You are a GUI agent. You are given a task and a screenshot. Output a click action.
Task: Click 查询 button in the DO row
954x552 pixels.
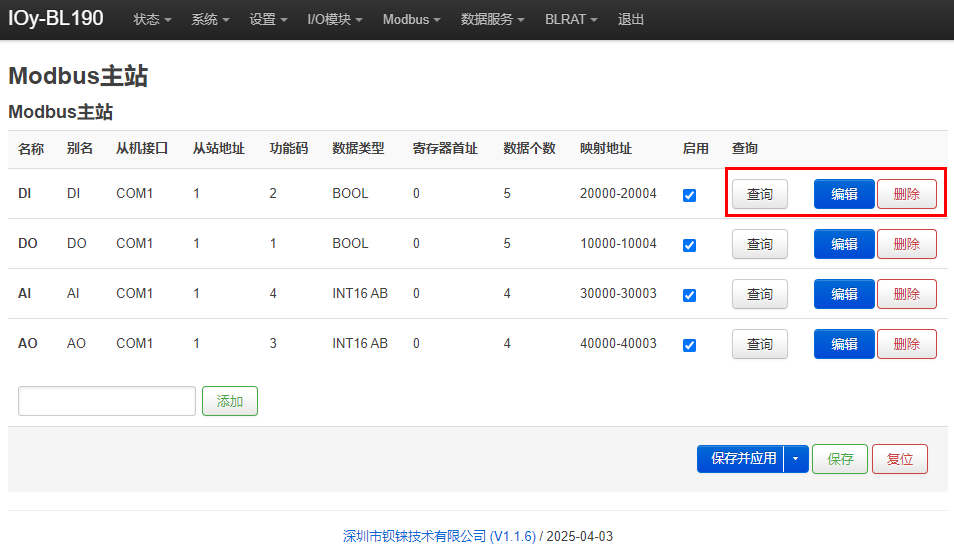point(759,244)
